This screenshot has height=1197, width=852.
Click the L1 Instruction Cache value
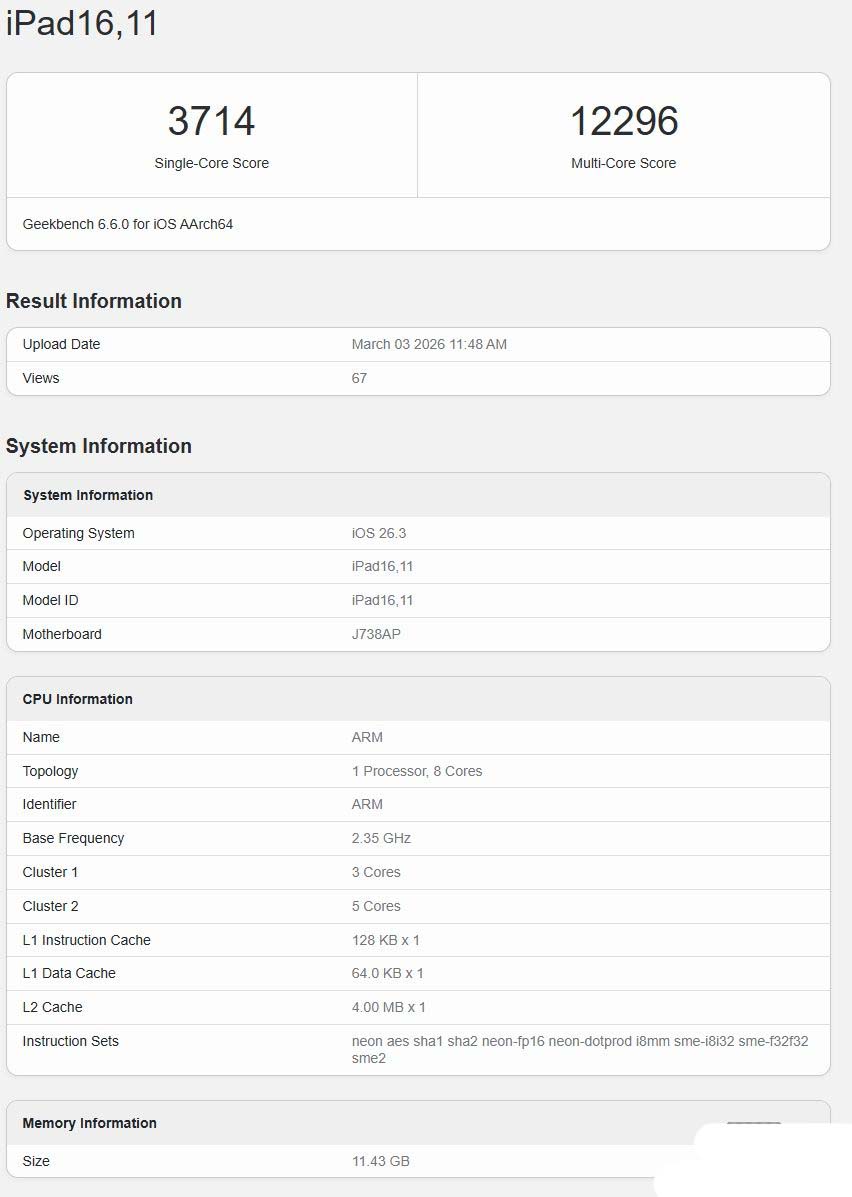(386, 940)
